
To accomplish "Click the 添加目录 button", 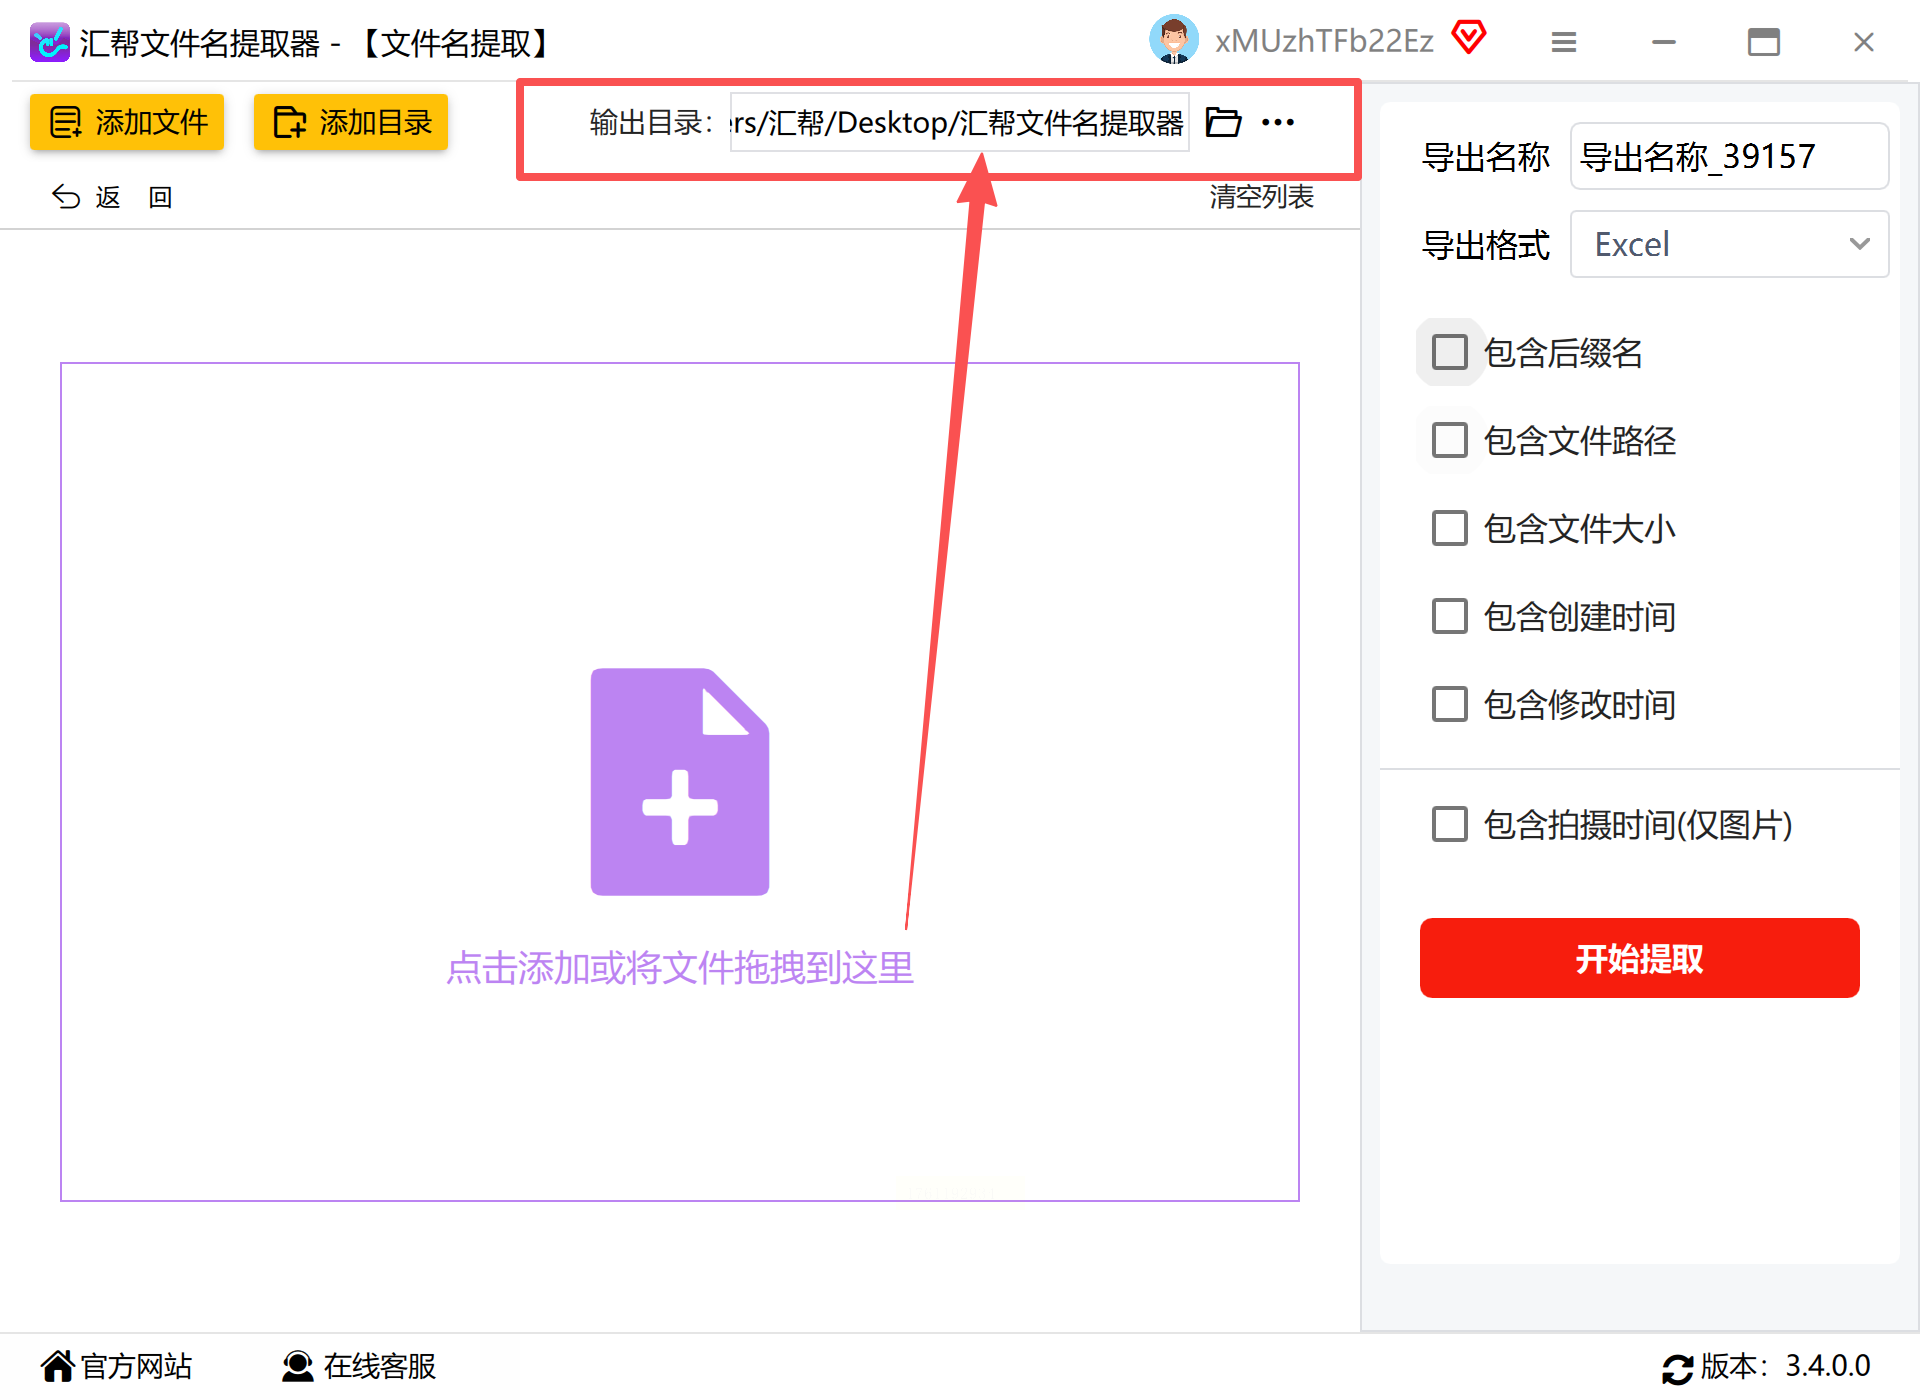I will point(351,122).
